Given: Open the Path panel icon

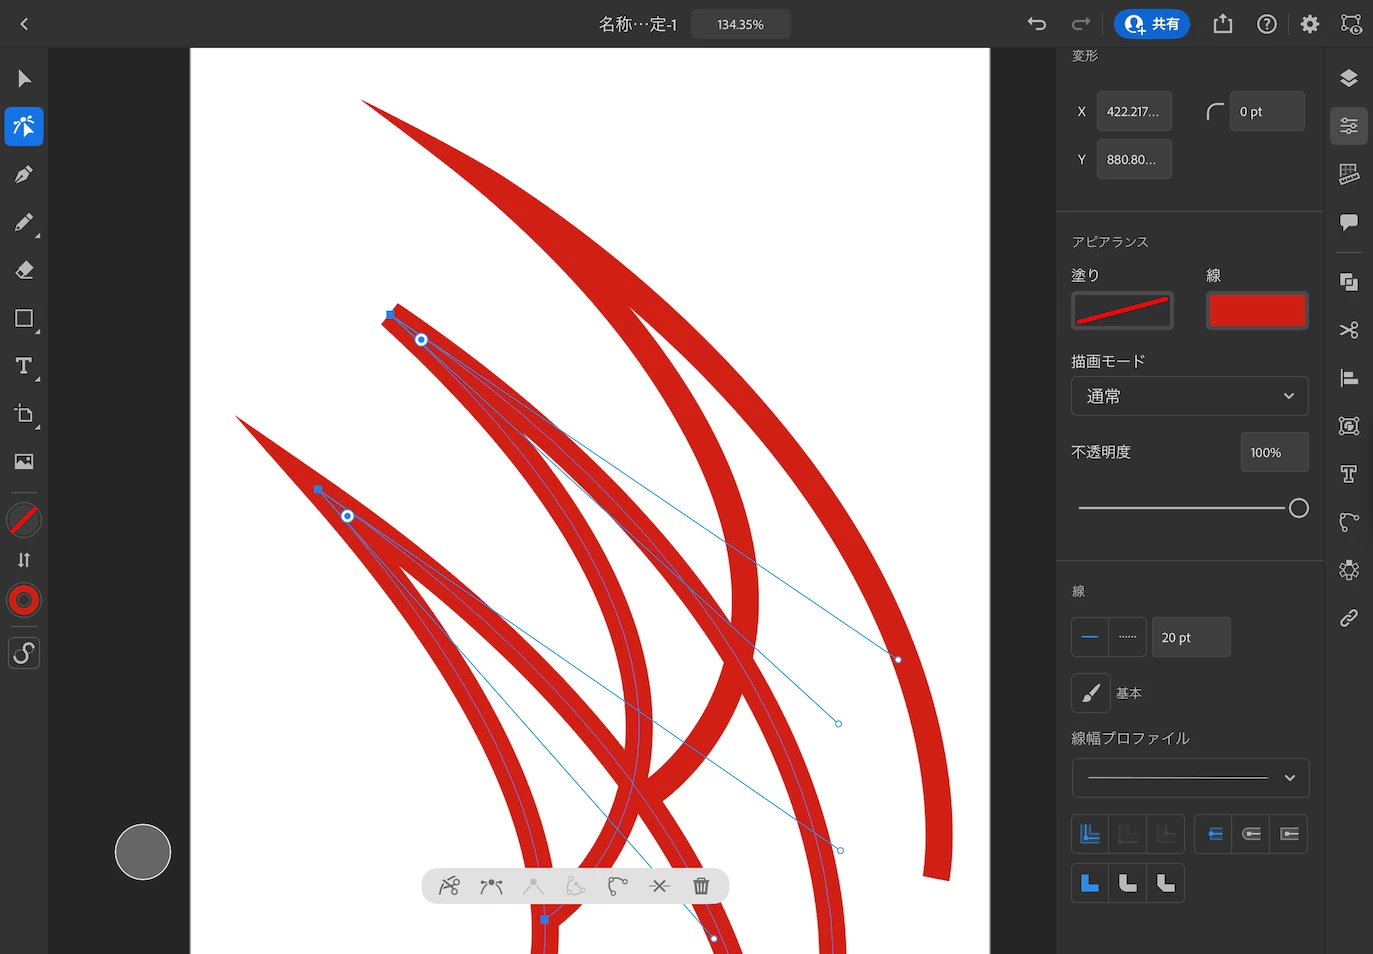Looking at the screenshot, I should tap(1349, 522).
